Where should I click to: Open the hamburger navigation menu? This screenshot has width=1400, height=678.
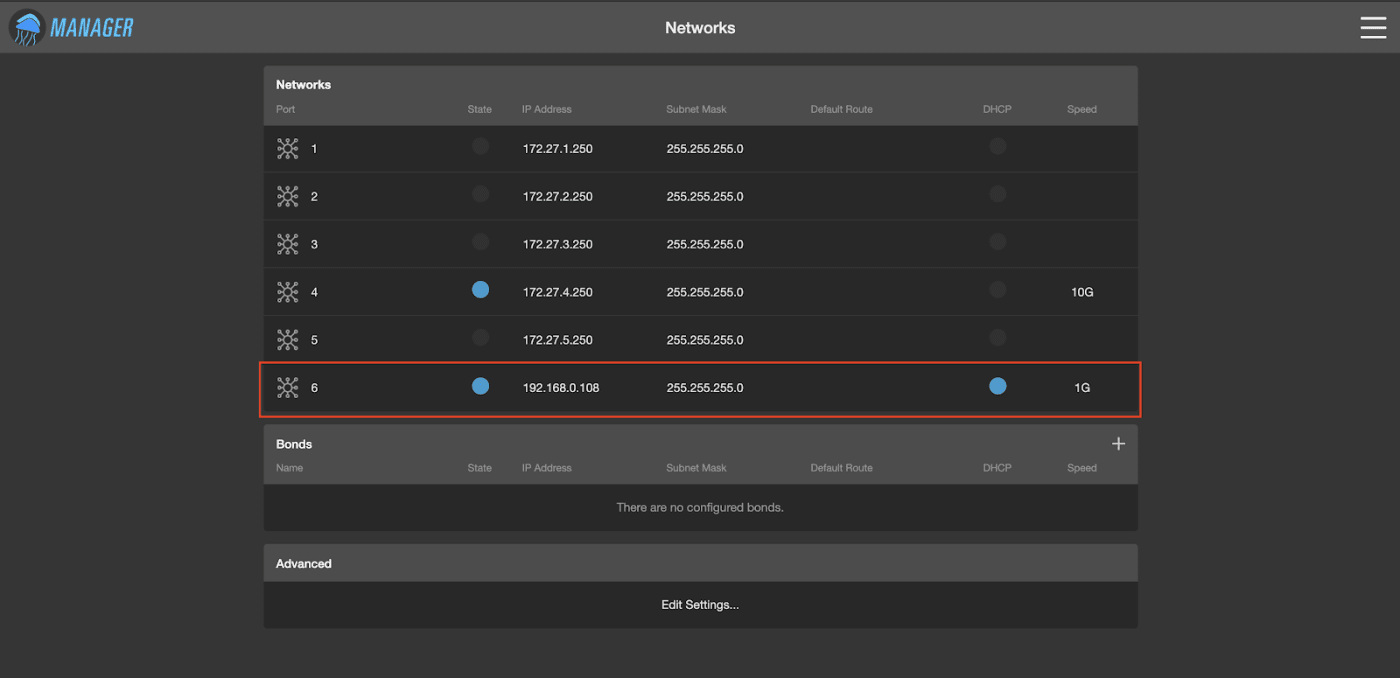pyautogui.click(x=1373, y=28)
